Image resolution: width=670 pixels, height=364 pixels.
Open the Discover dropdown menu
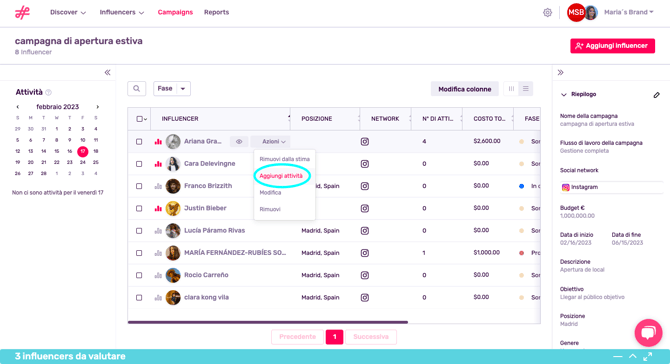[68, 12]
